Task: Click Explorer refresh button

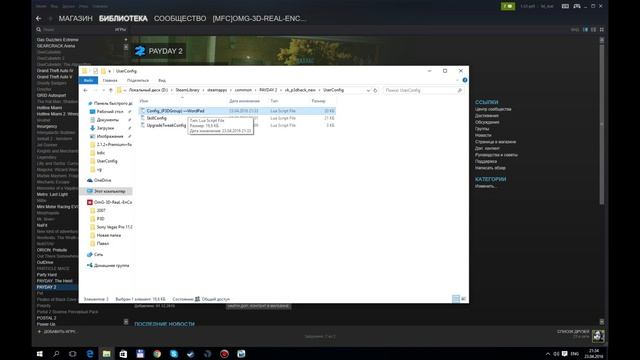Action: [x=375, y=90]
